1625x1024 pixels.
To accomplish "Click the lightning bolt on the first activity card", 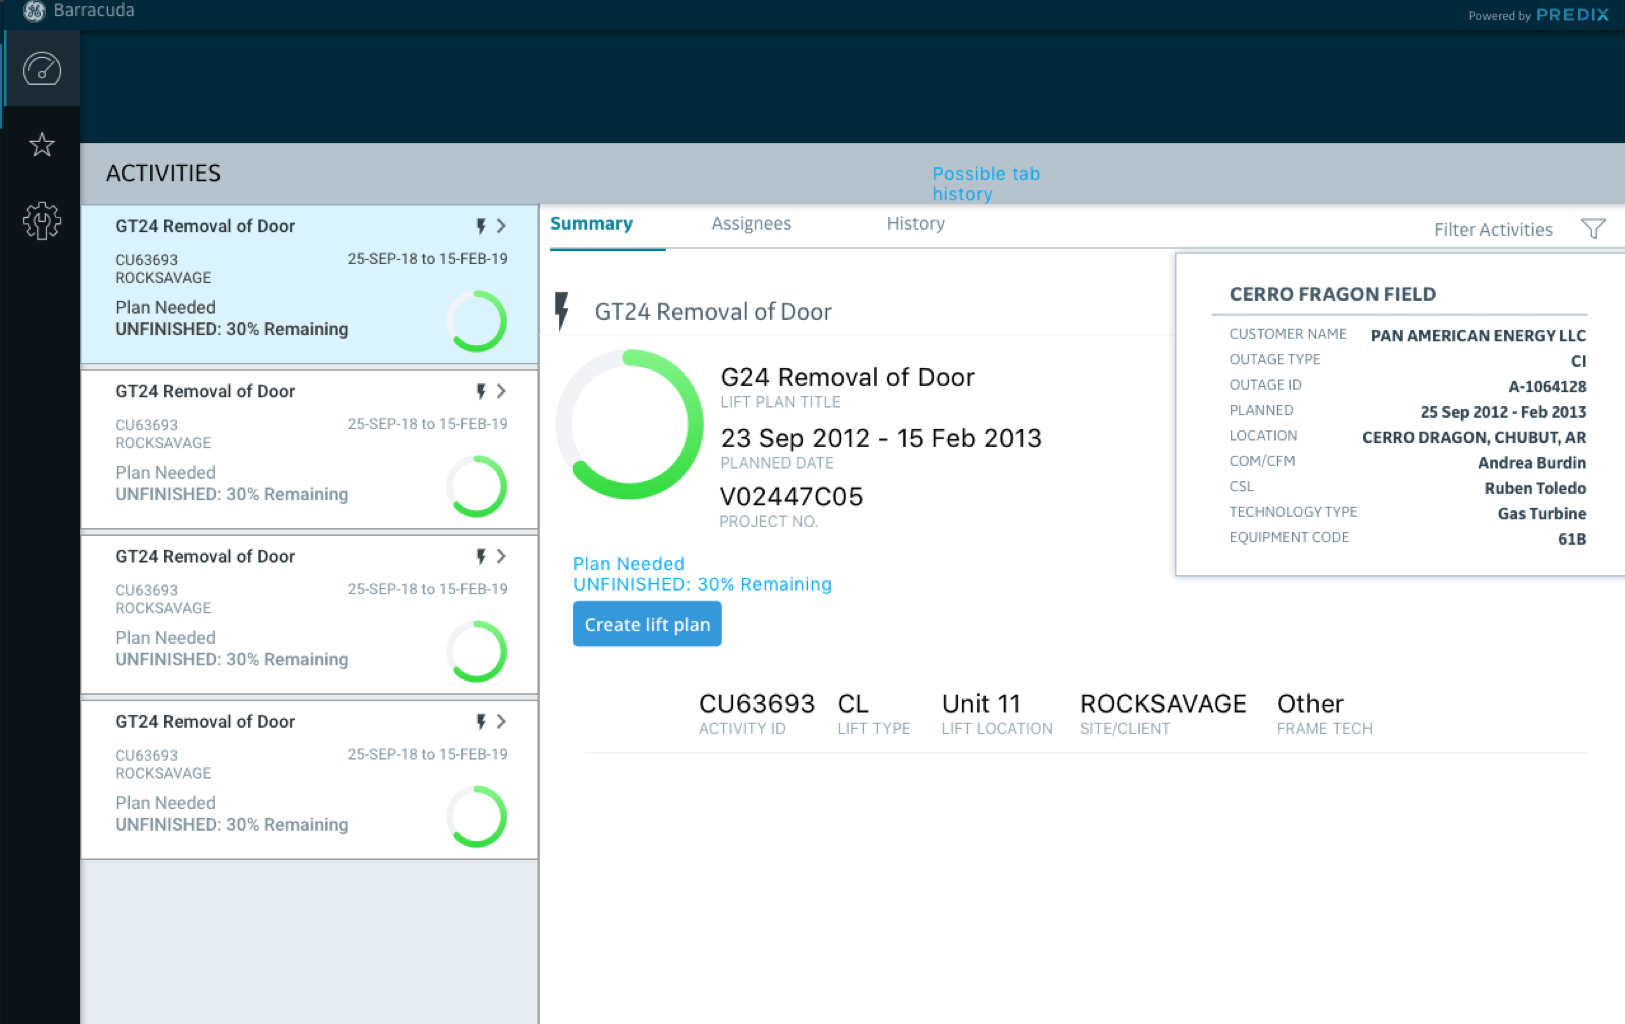I will (x=481, y=226).
